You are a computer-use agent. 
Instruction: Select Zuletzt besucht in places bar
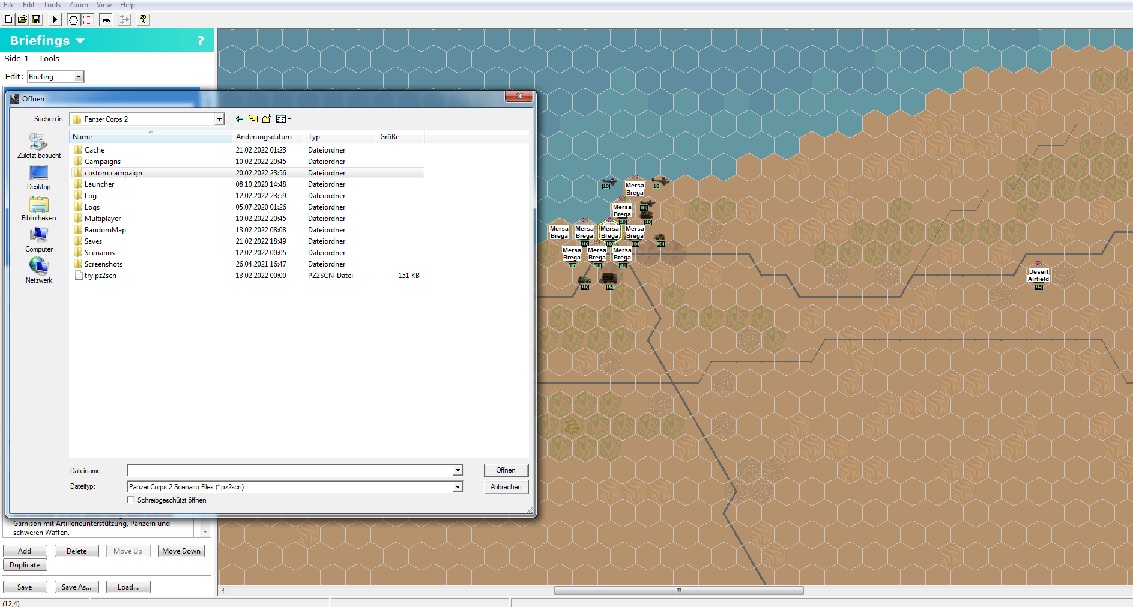(39, 147)
